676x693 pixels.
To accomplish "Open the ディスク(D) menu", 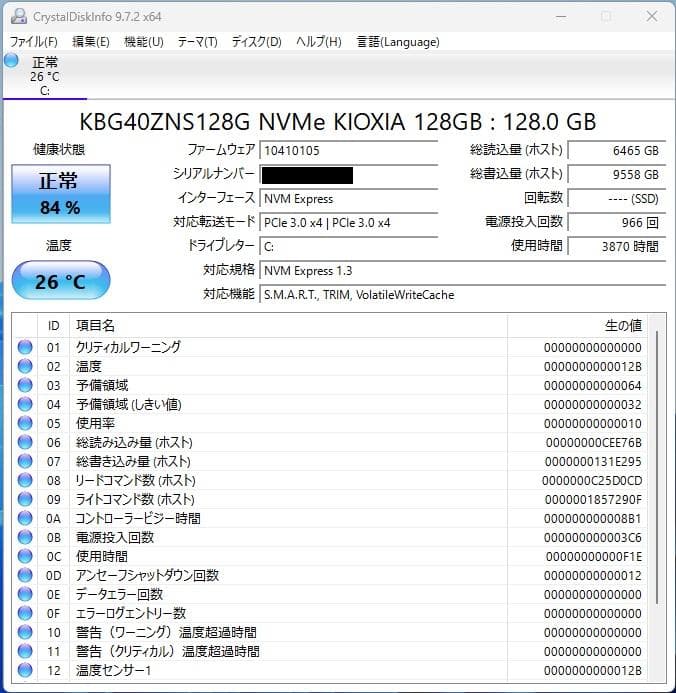I will (256, 42).
